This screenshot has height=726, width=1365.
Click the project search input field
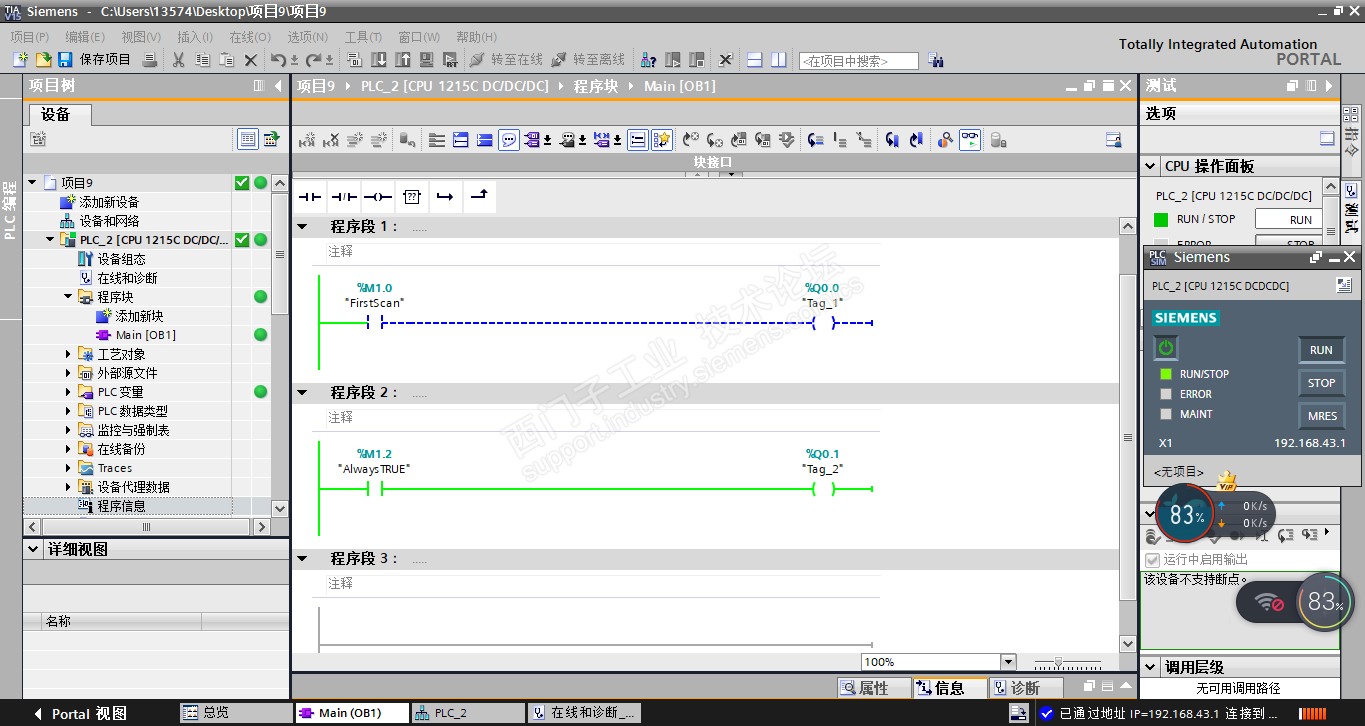coord(858,61)
